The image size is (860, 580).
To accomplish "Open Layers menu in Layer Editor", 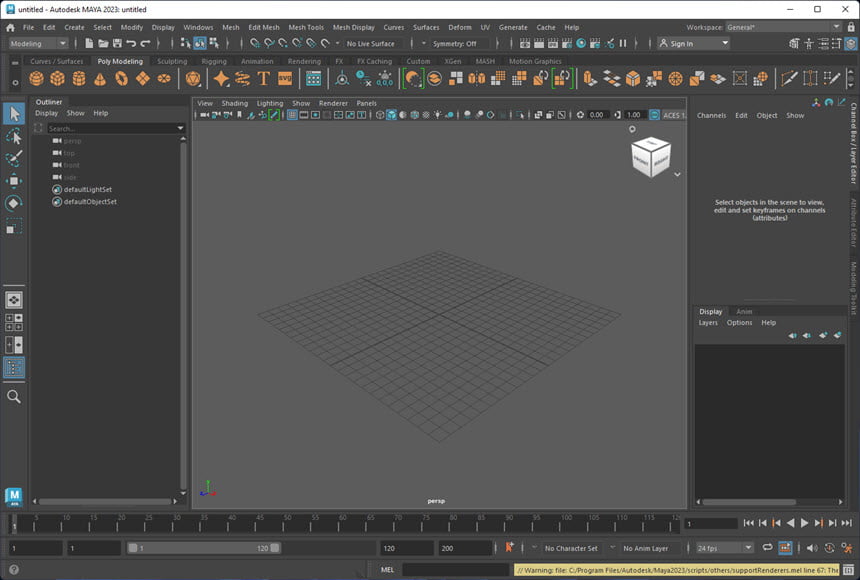I will pyautogui.click(x=708, y=323).
